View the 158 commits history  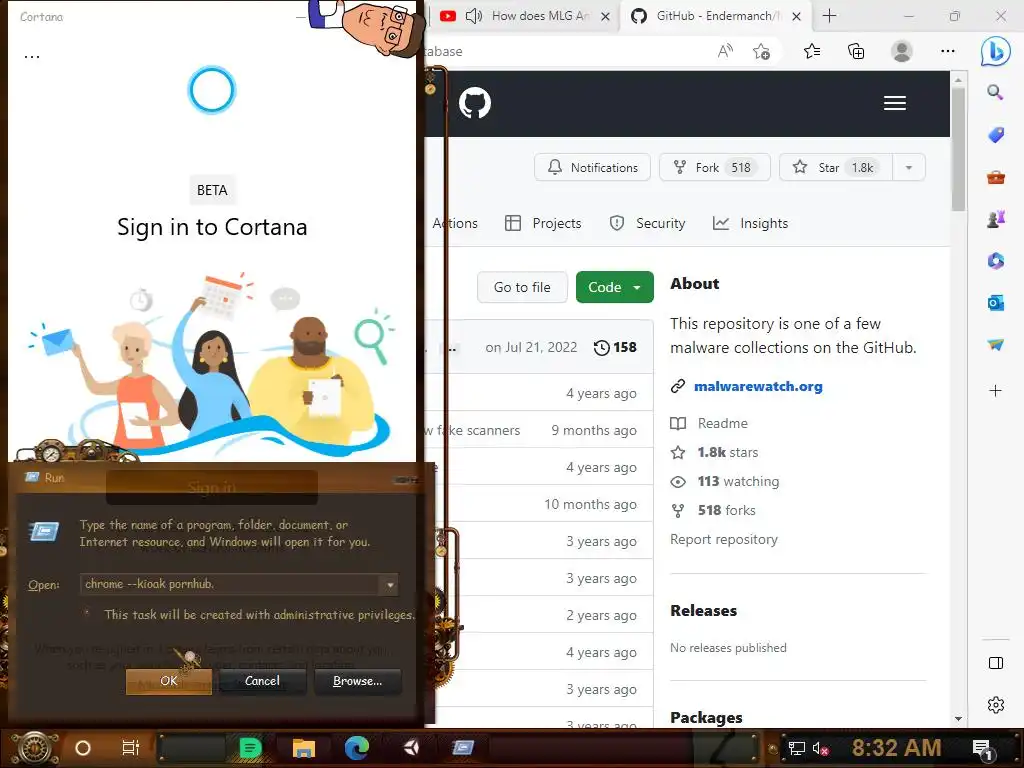(615, 347)
